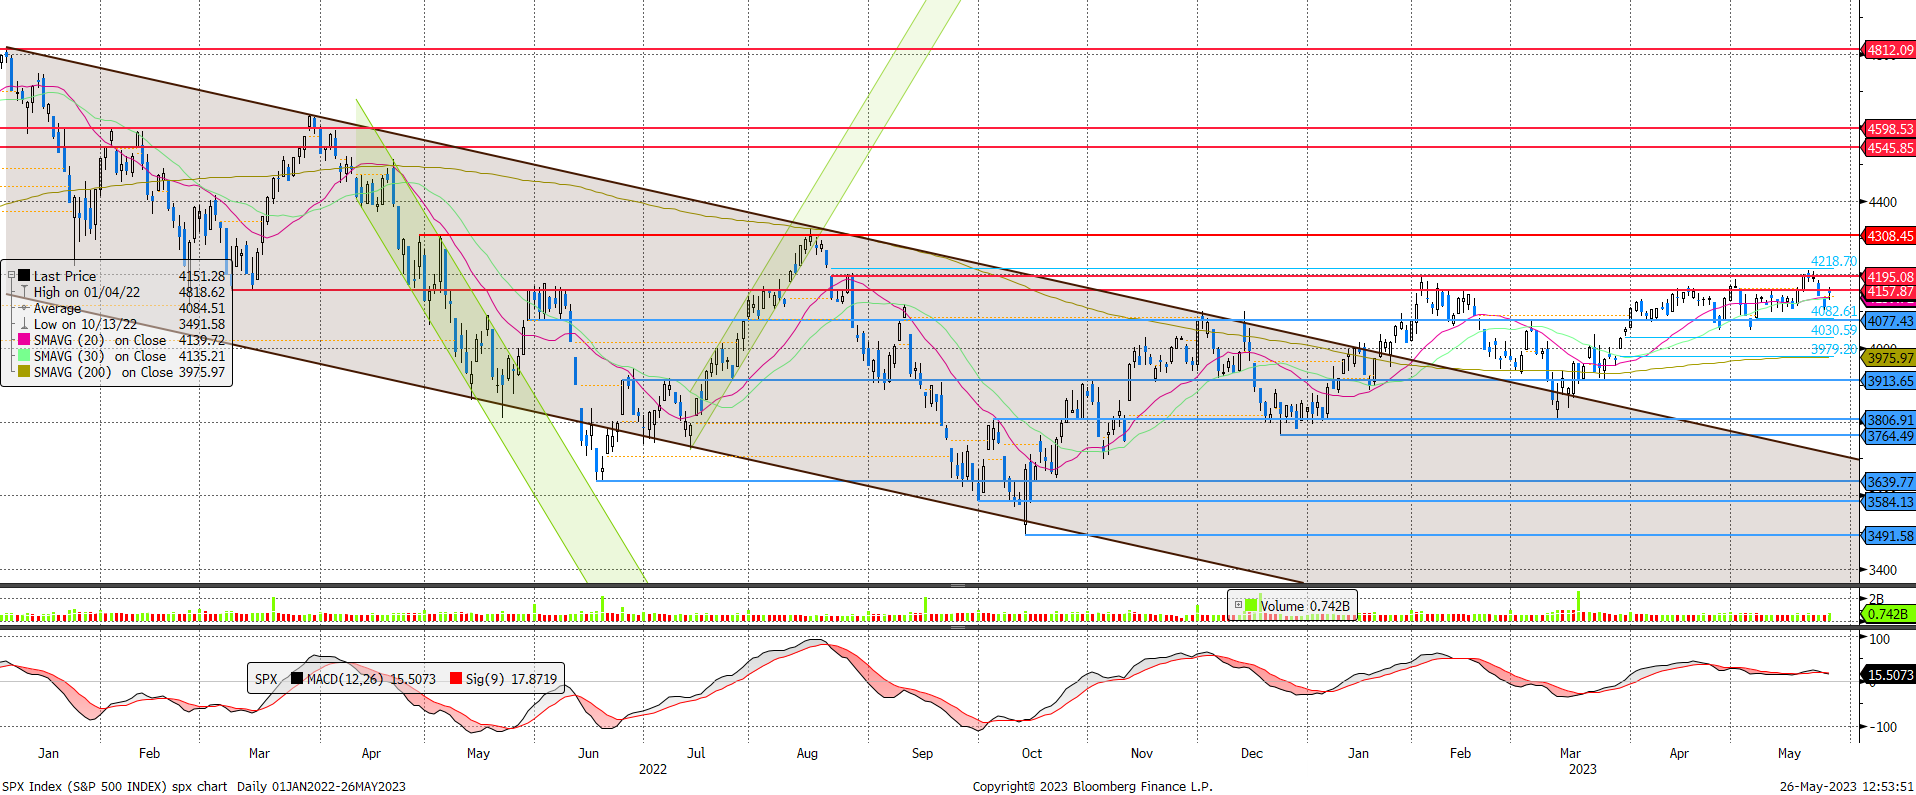Click the Last Price value 4151.28
Image resolution: width=1916 pixels, height=795 pixels.
coord(202,276)
